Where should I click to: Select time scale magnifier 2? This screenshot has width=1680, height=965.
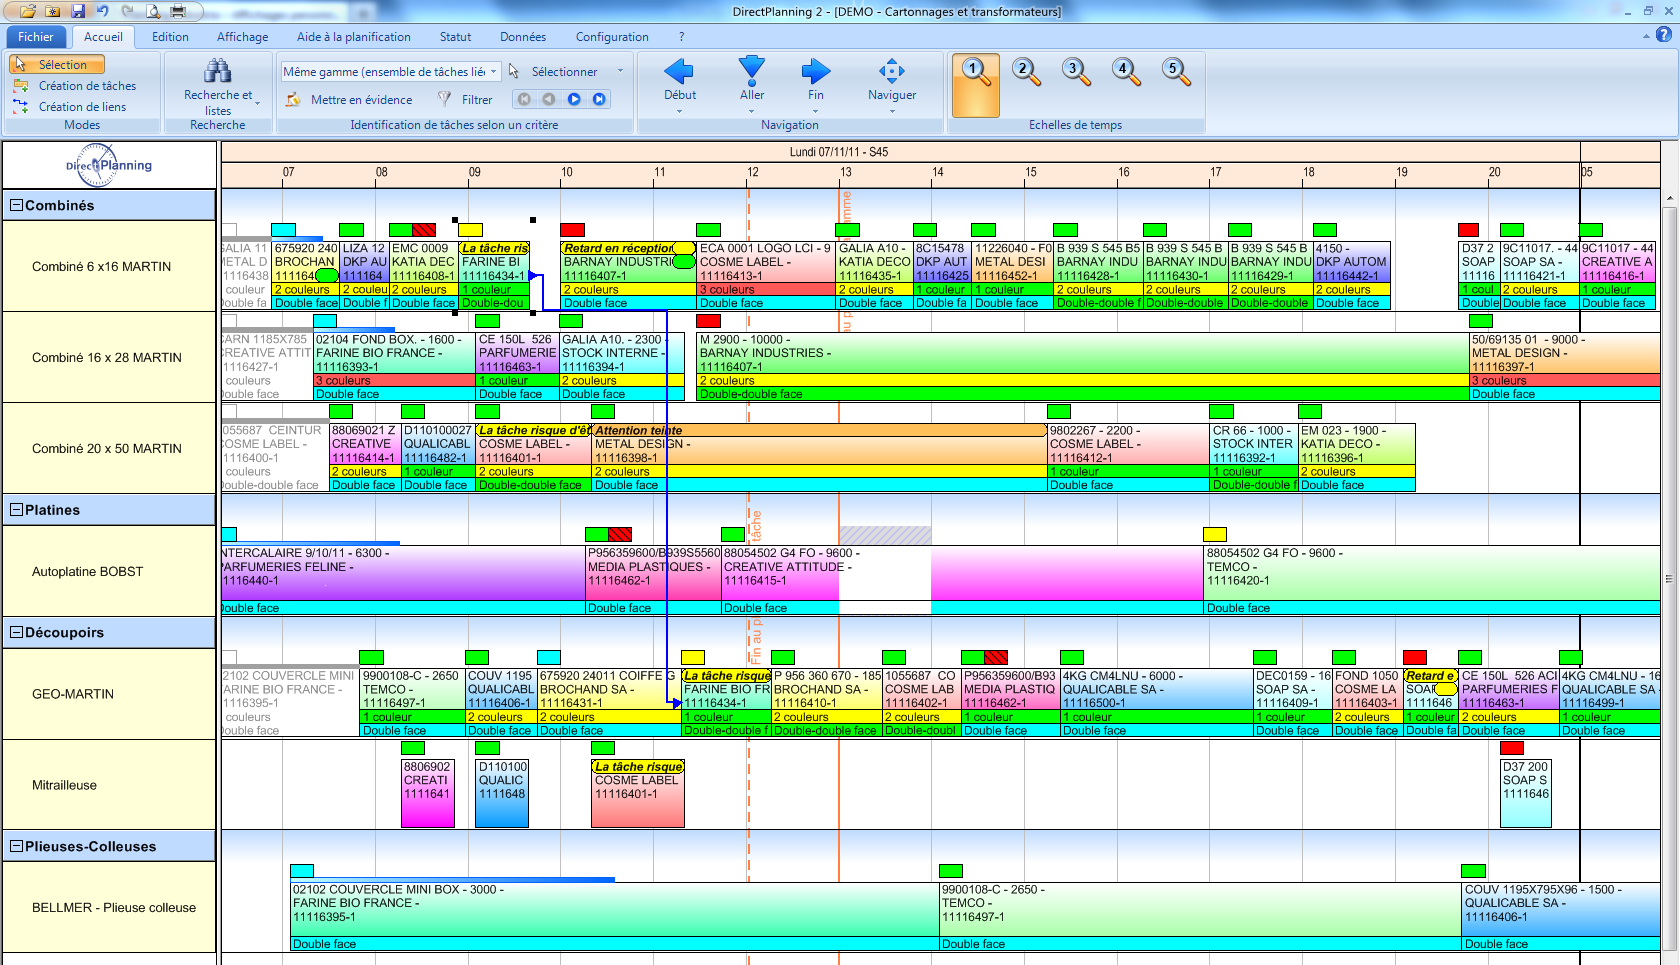(x=1026, y=71)
